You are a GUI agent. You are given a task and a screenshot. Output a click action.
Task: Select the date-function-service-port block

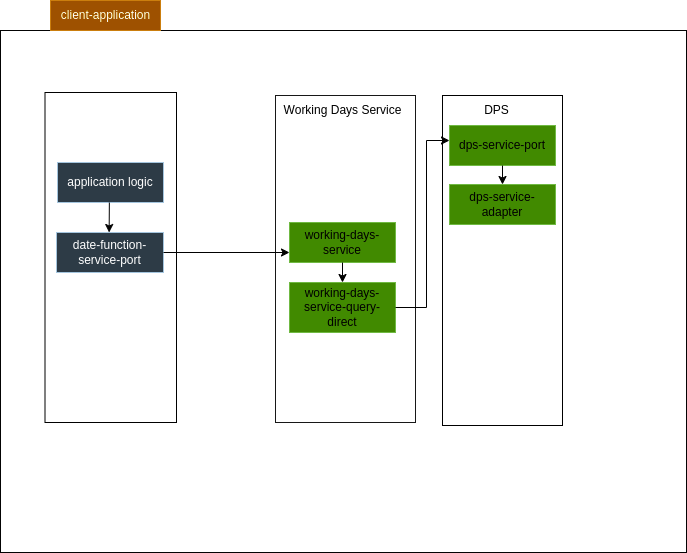[x=110, y=252]
